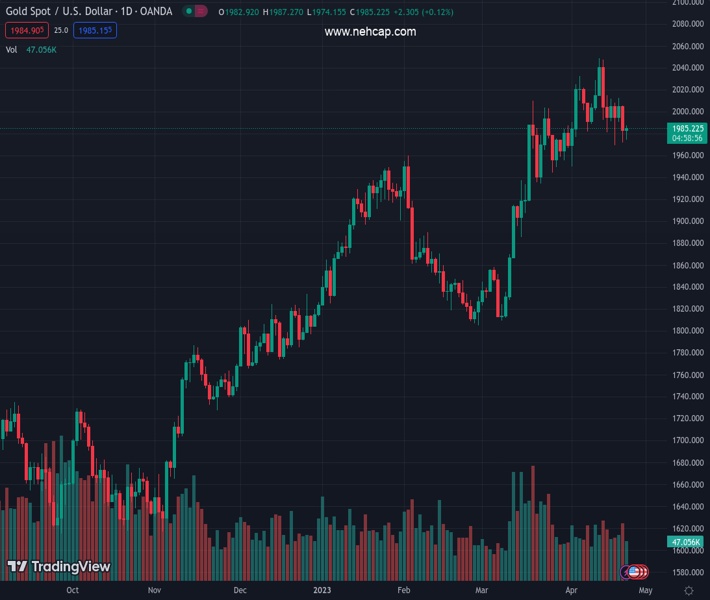Click the 47.056K volume value in legend
Viewport: 710px width, 600px height.
(x=41, y=50)
